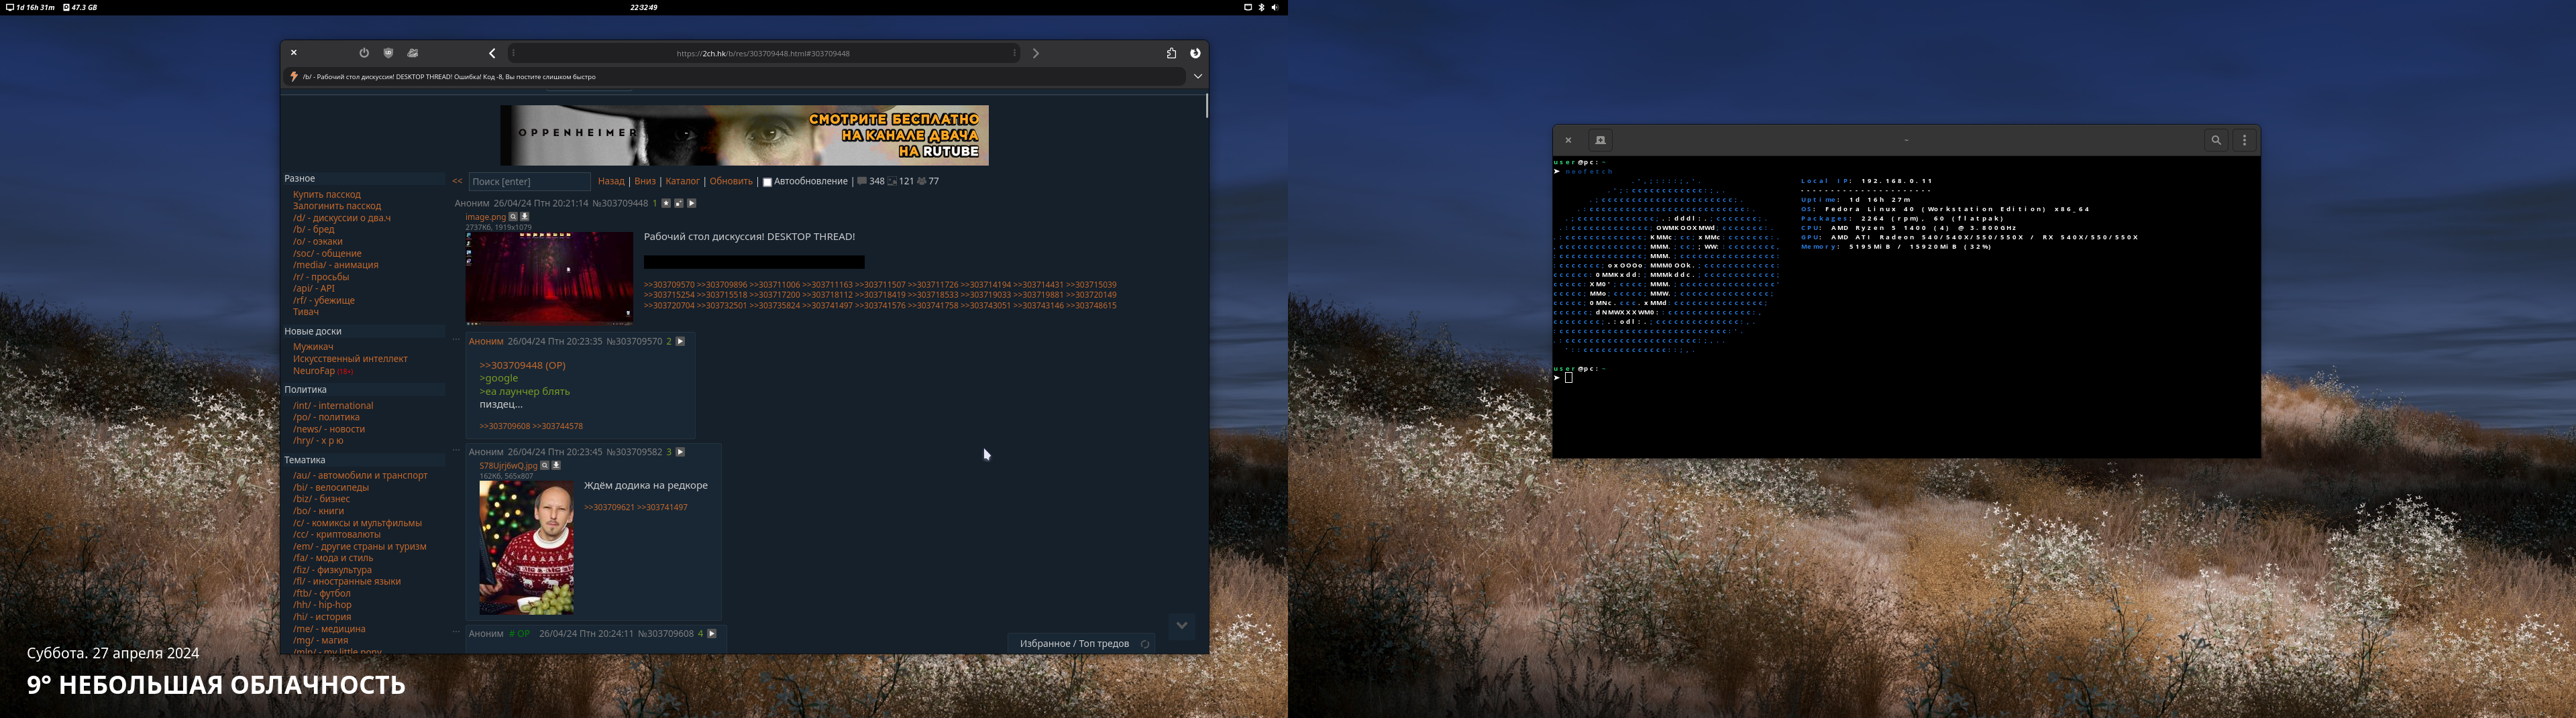Screen dimensions: 2576x718
Task: Open /cc/ - криптовалюты board
Action: [x=337, y=534]
